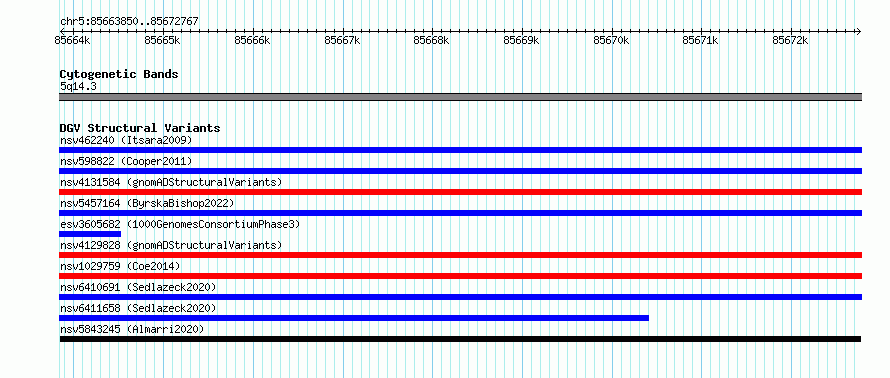Select the red bar under nsv4129828
The height and width of the screenshot is (378, 890).
pos(460,255)
